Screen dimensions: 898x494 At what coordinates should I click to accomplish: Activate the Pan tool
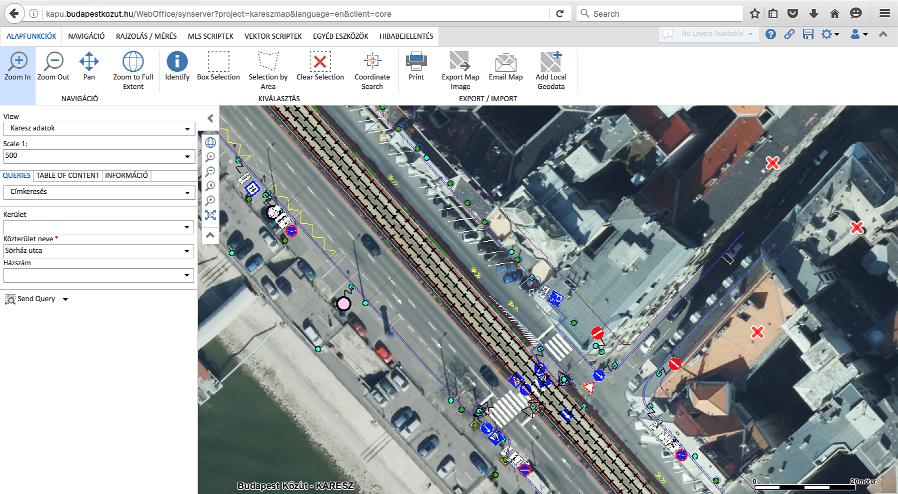(x=89, y=66)
